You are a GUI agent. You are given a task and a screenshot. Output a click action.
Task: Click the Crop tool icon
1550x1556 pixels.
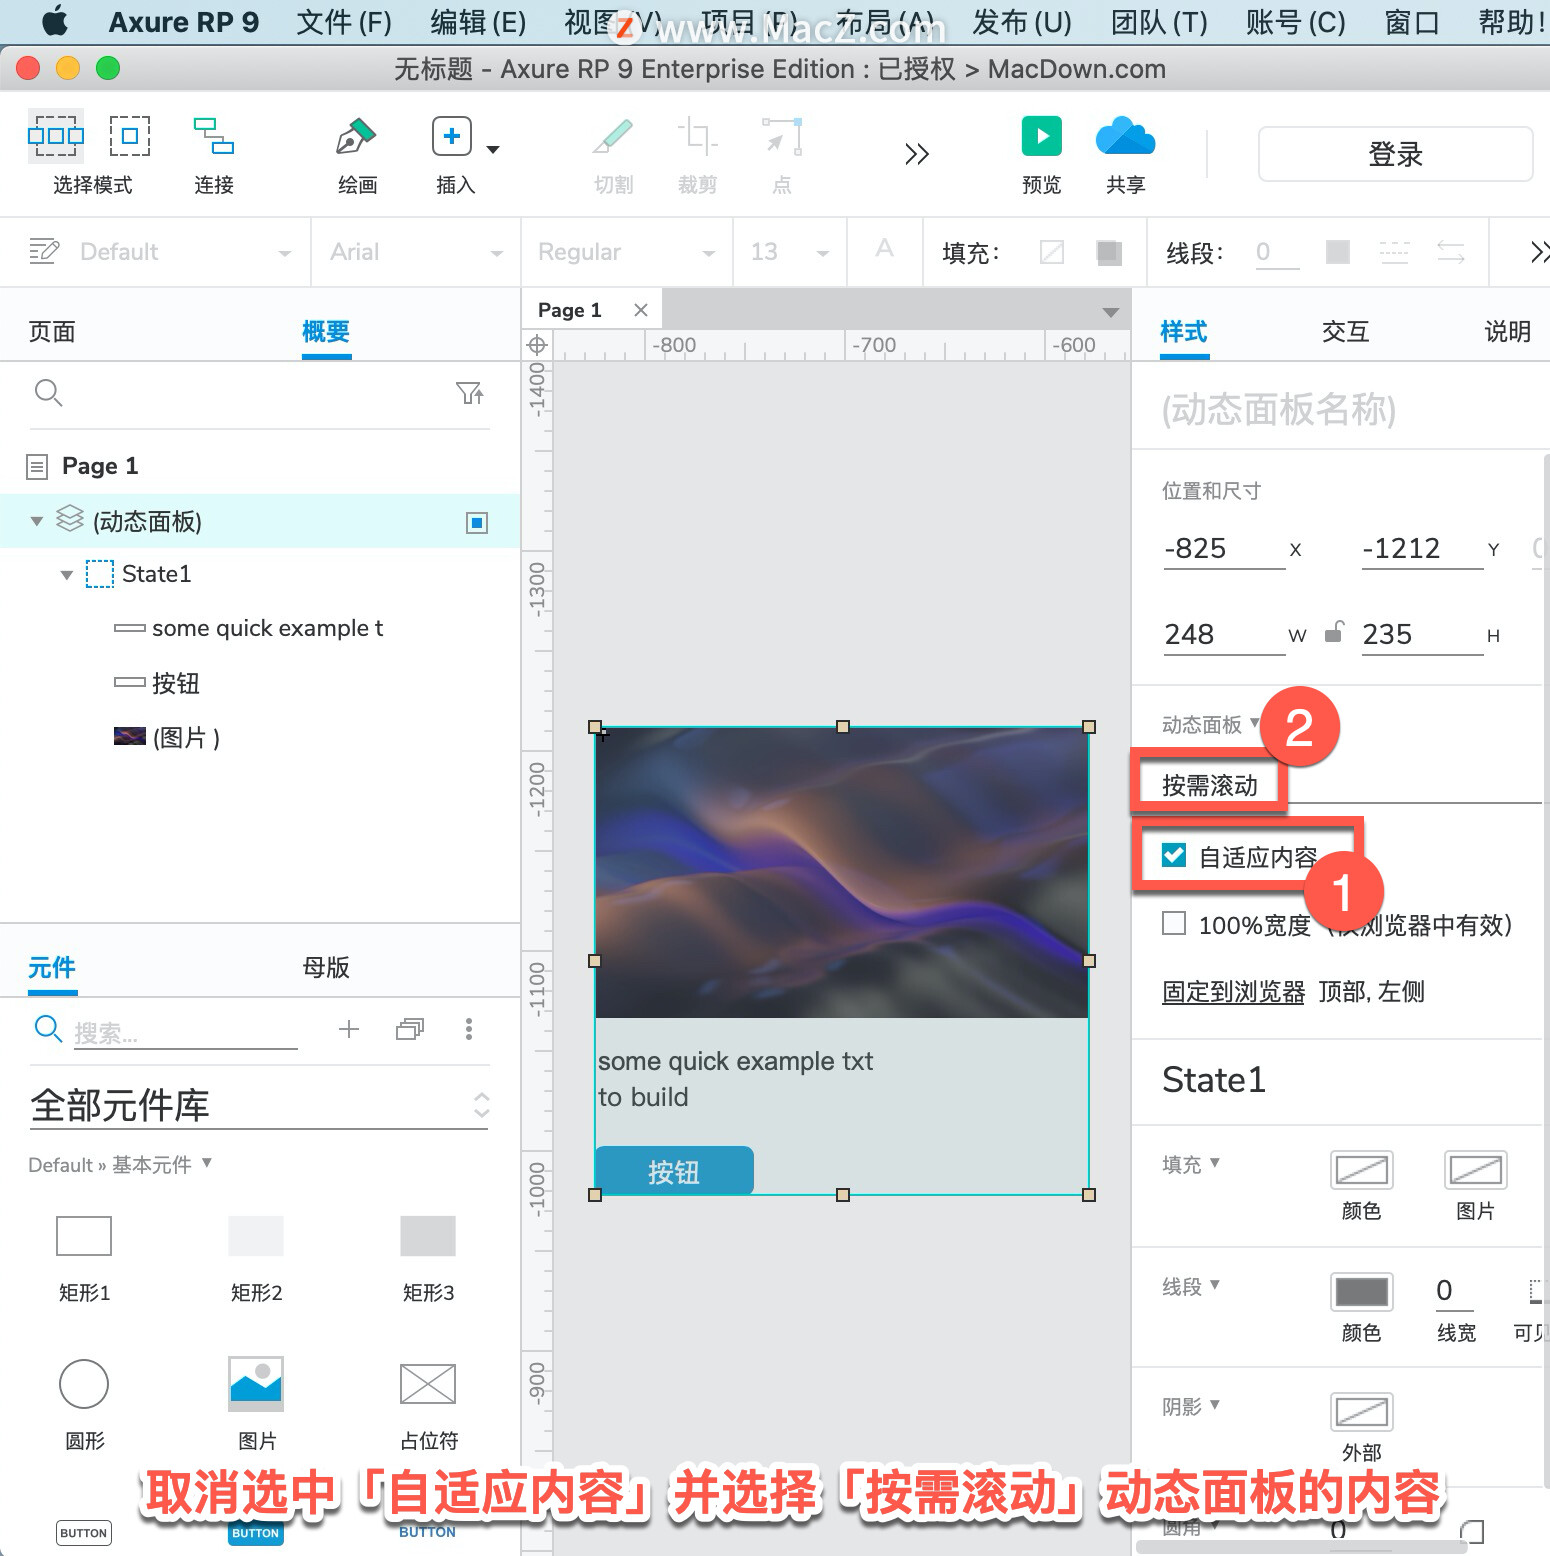point(697,136)
